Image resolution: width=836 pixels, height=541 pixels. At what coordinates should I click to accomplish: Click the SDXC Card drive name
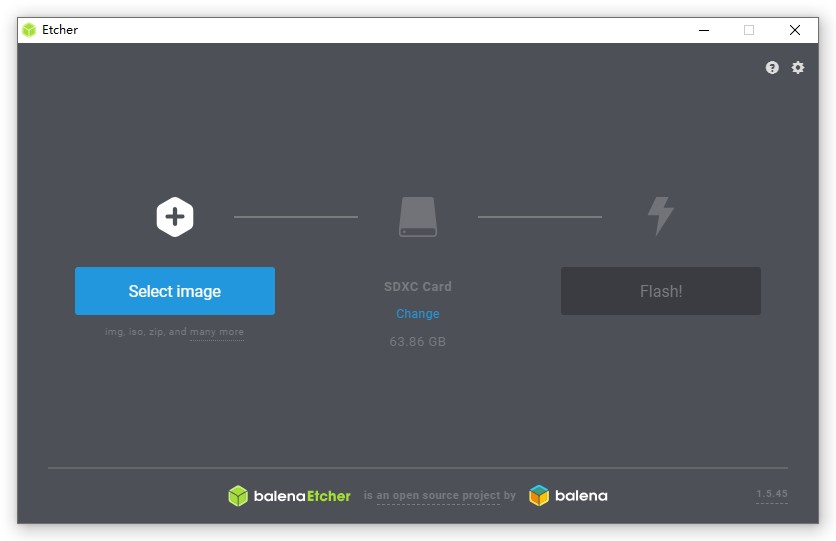click(x=417, y=286)
